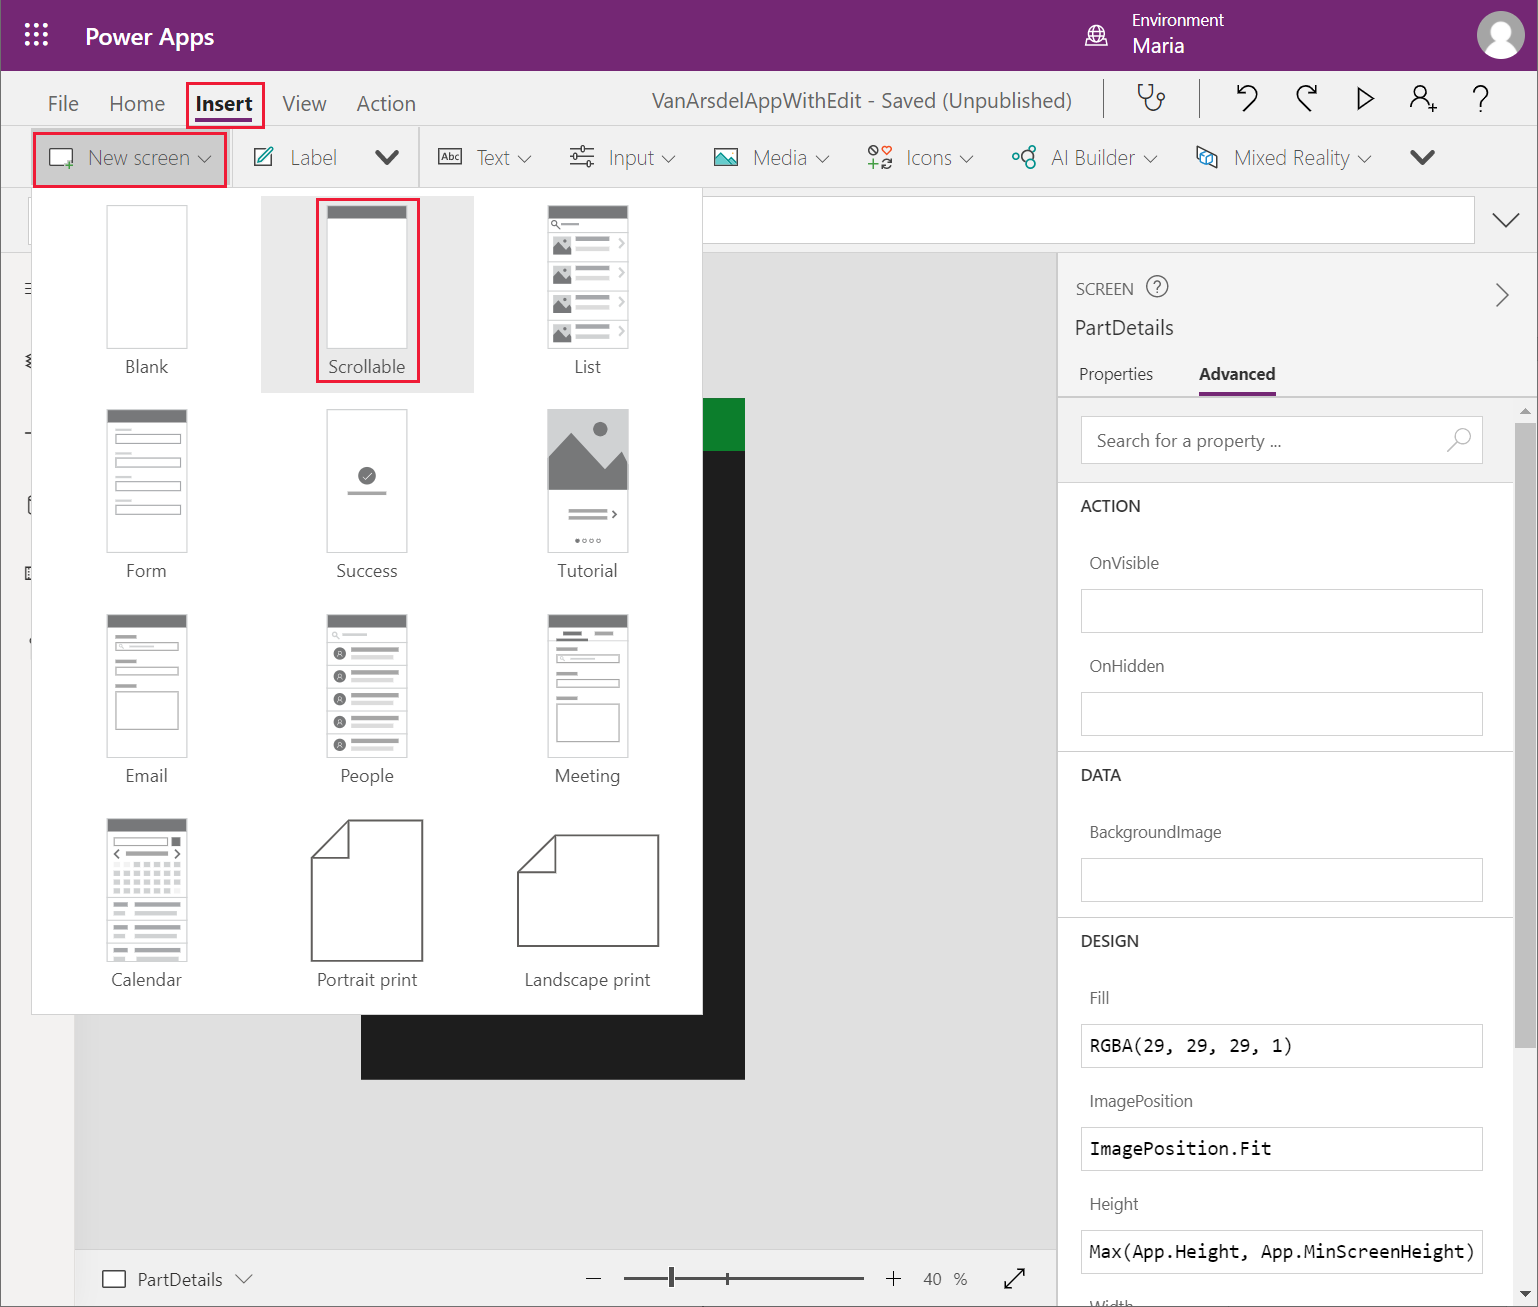1538x1307 pixels.
Task: Open the Help question mark
Action: (1481, 98)
